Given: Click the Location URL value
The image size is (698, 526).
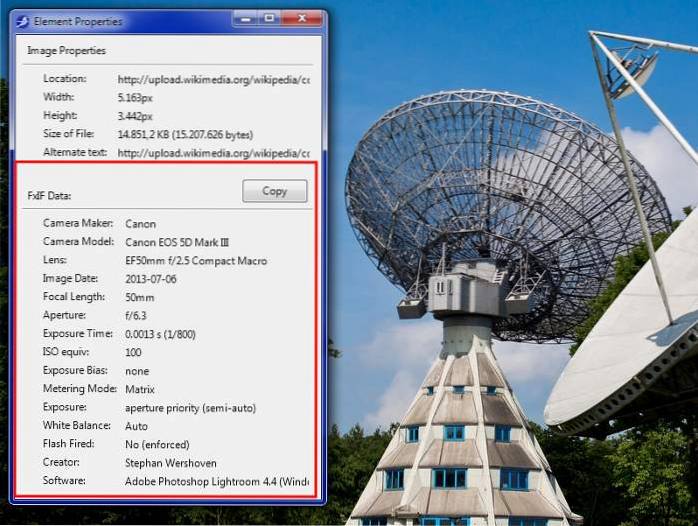Looking at the screenshot, I should click(213, 79).
